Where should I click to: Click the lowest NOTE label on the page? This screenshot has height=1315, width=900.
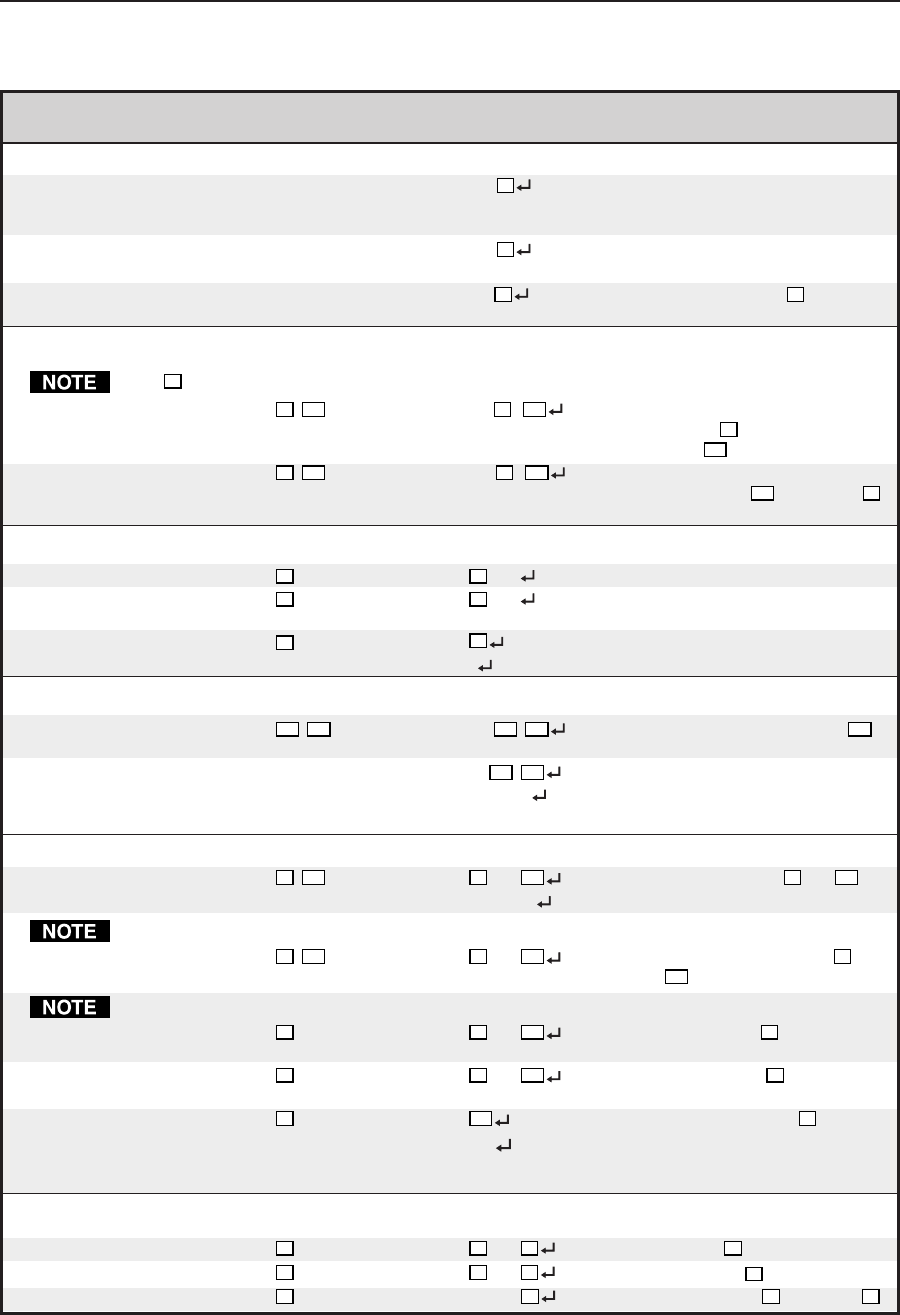point(69,1007)
